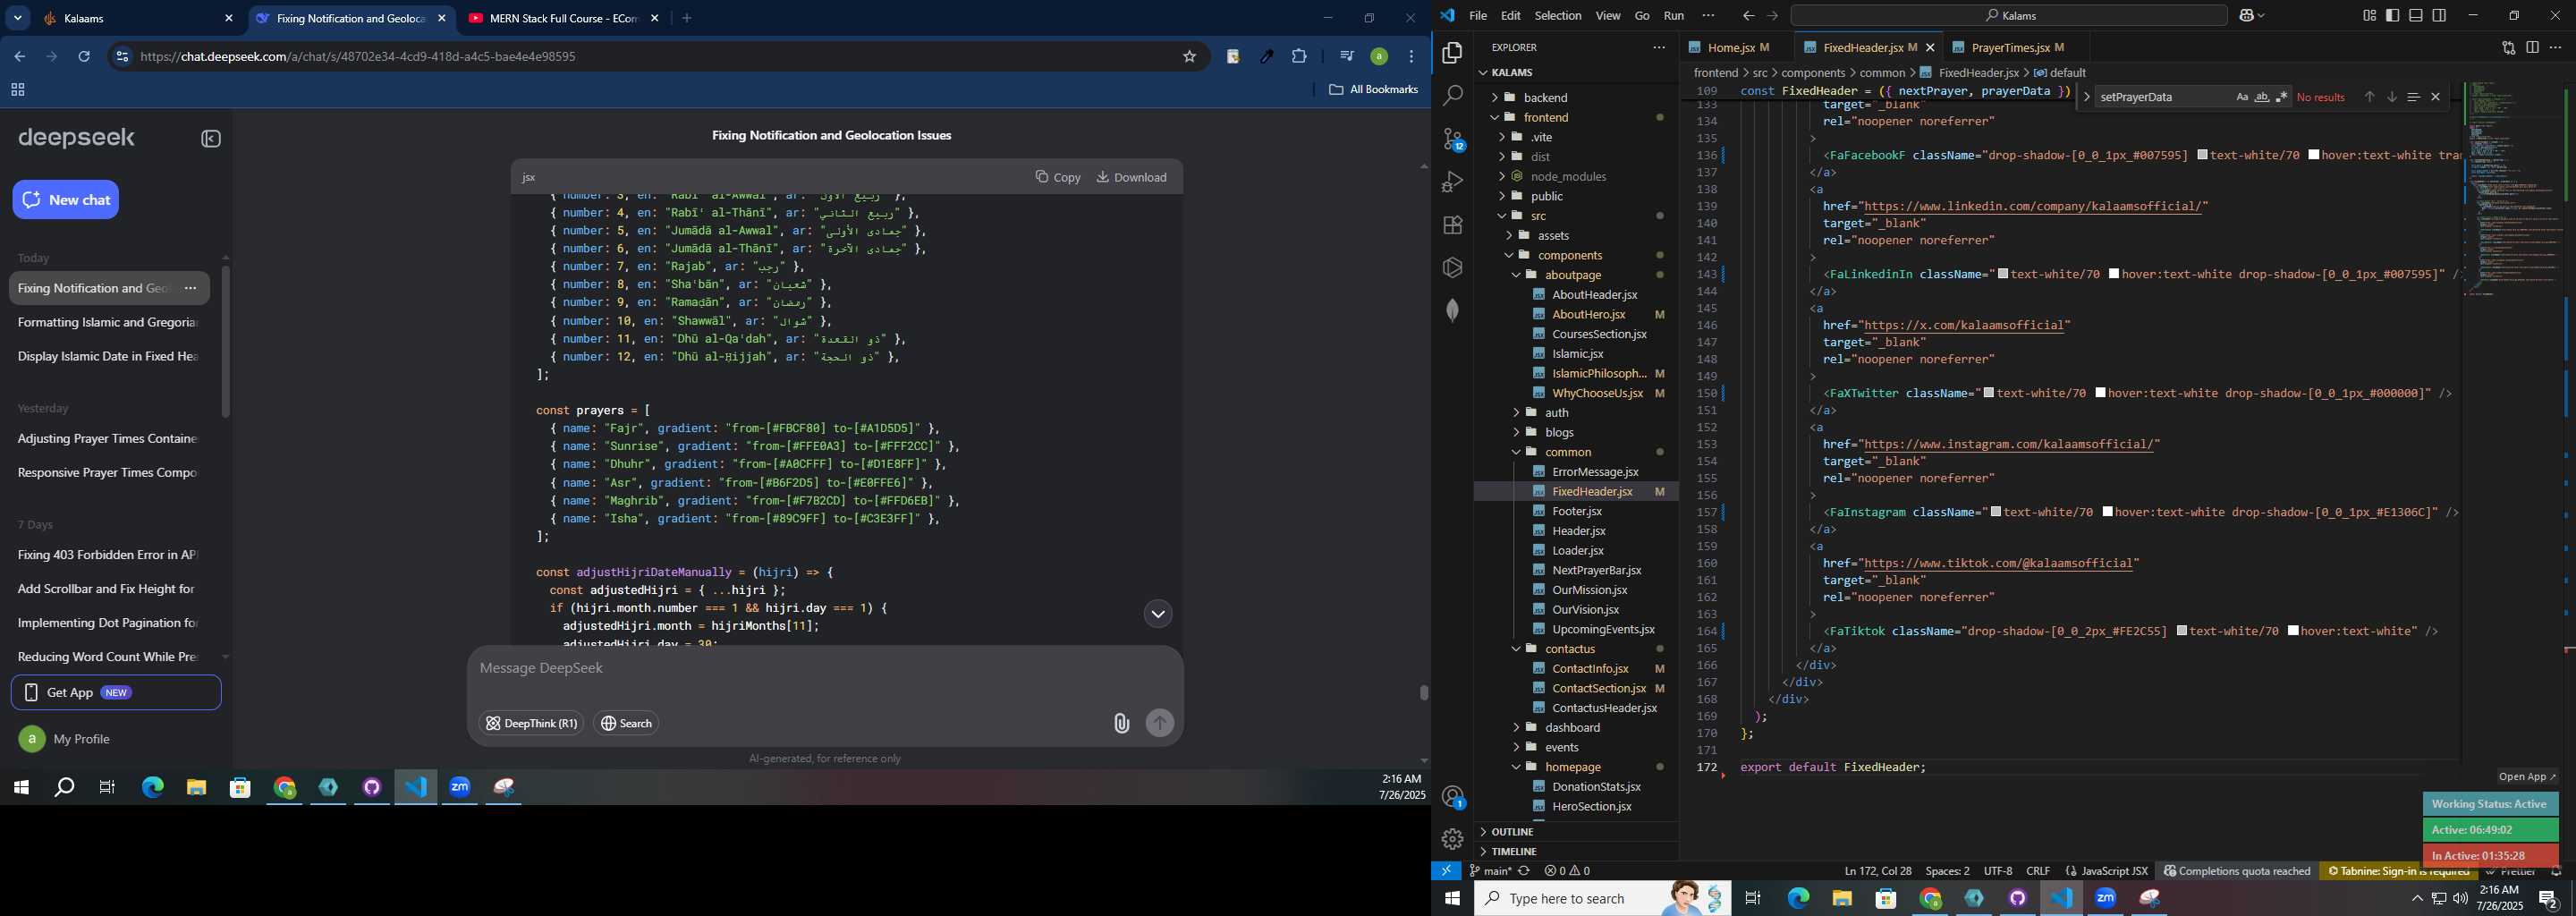The width and height of the screenshot is (2576, 916).
Task: Toggle the primary side bar in VS Code
Action: click(2393, 16)
